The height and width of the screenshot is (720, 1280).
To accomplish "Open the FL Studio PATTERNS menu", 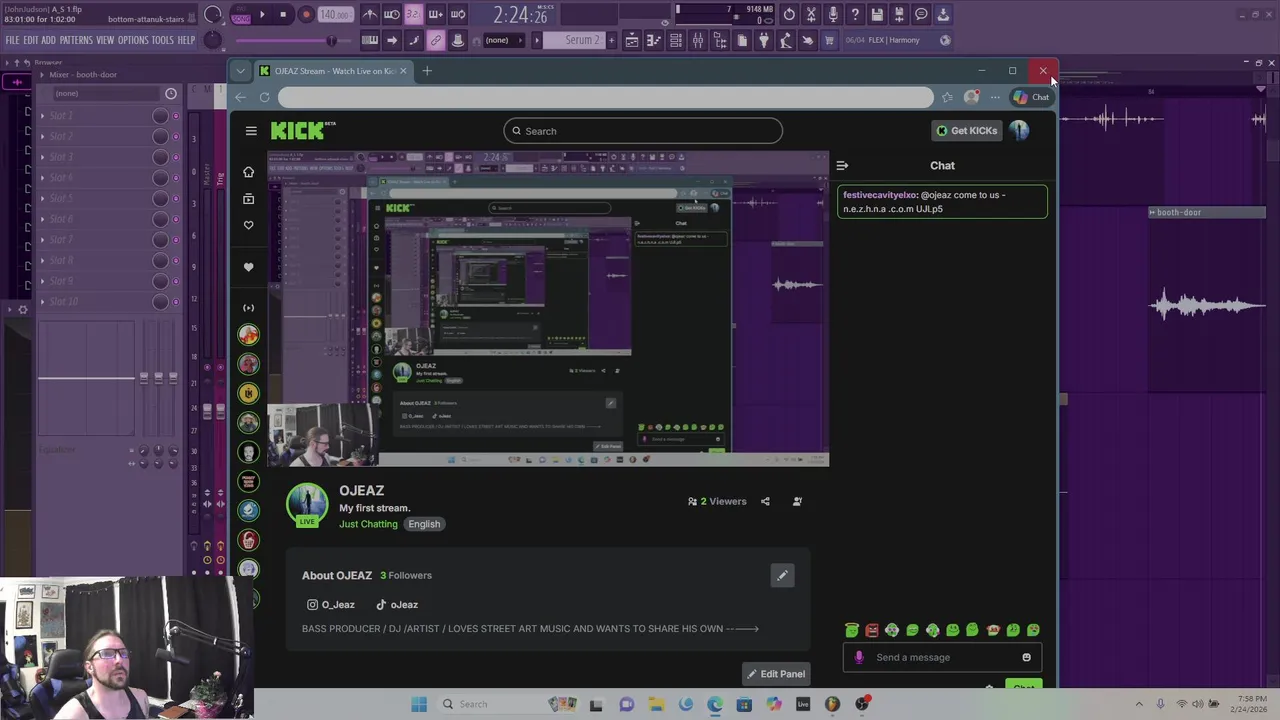I will pyautogui.click(x=76, y=41).
